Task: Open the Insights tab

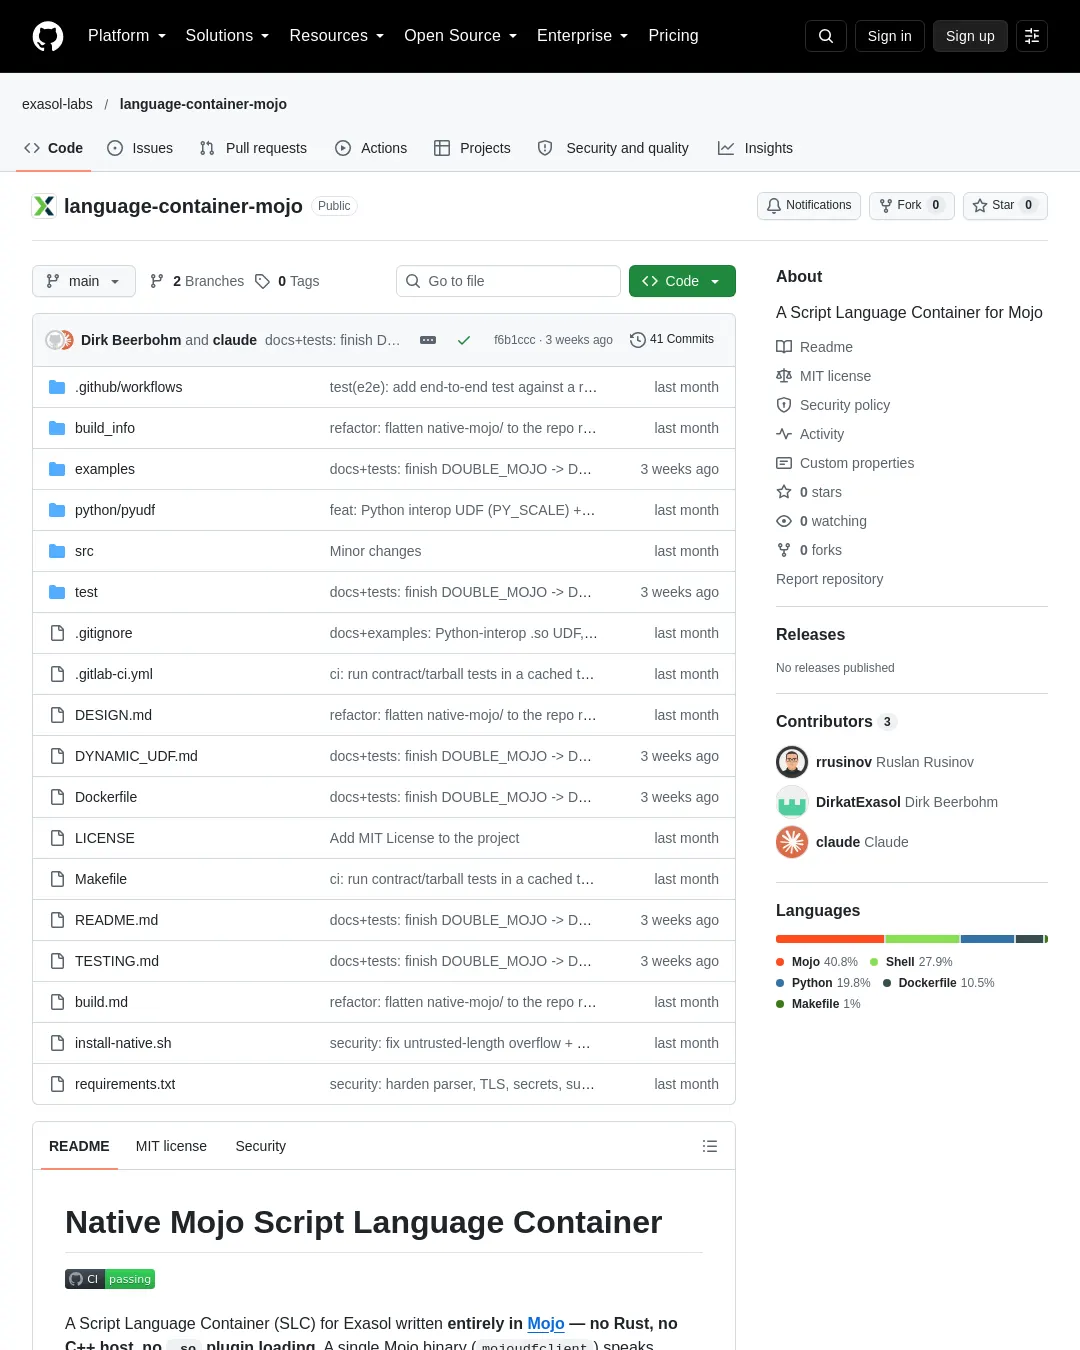Action: click(x=755, y=148)
